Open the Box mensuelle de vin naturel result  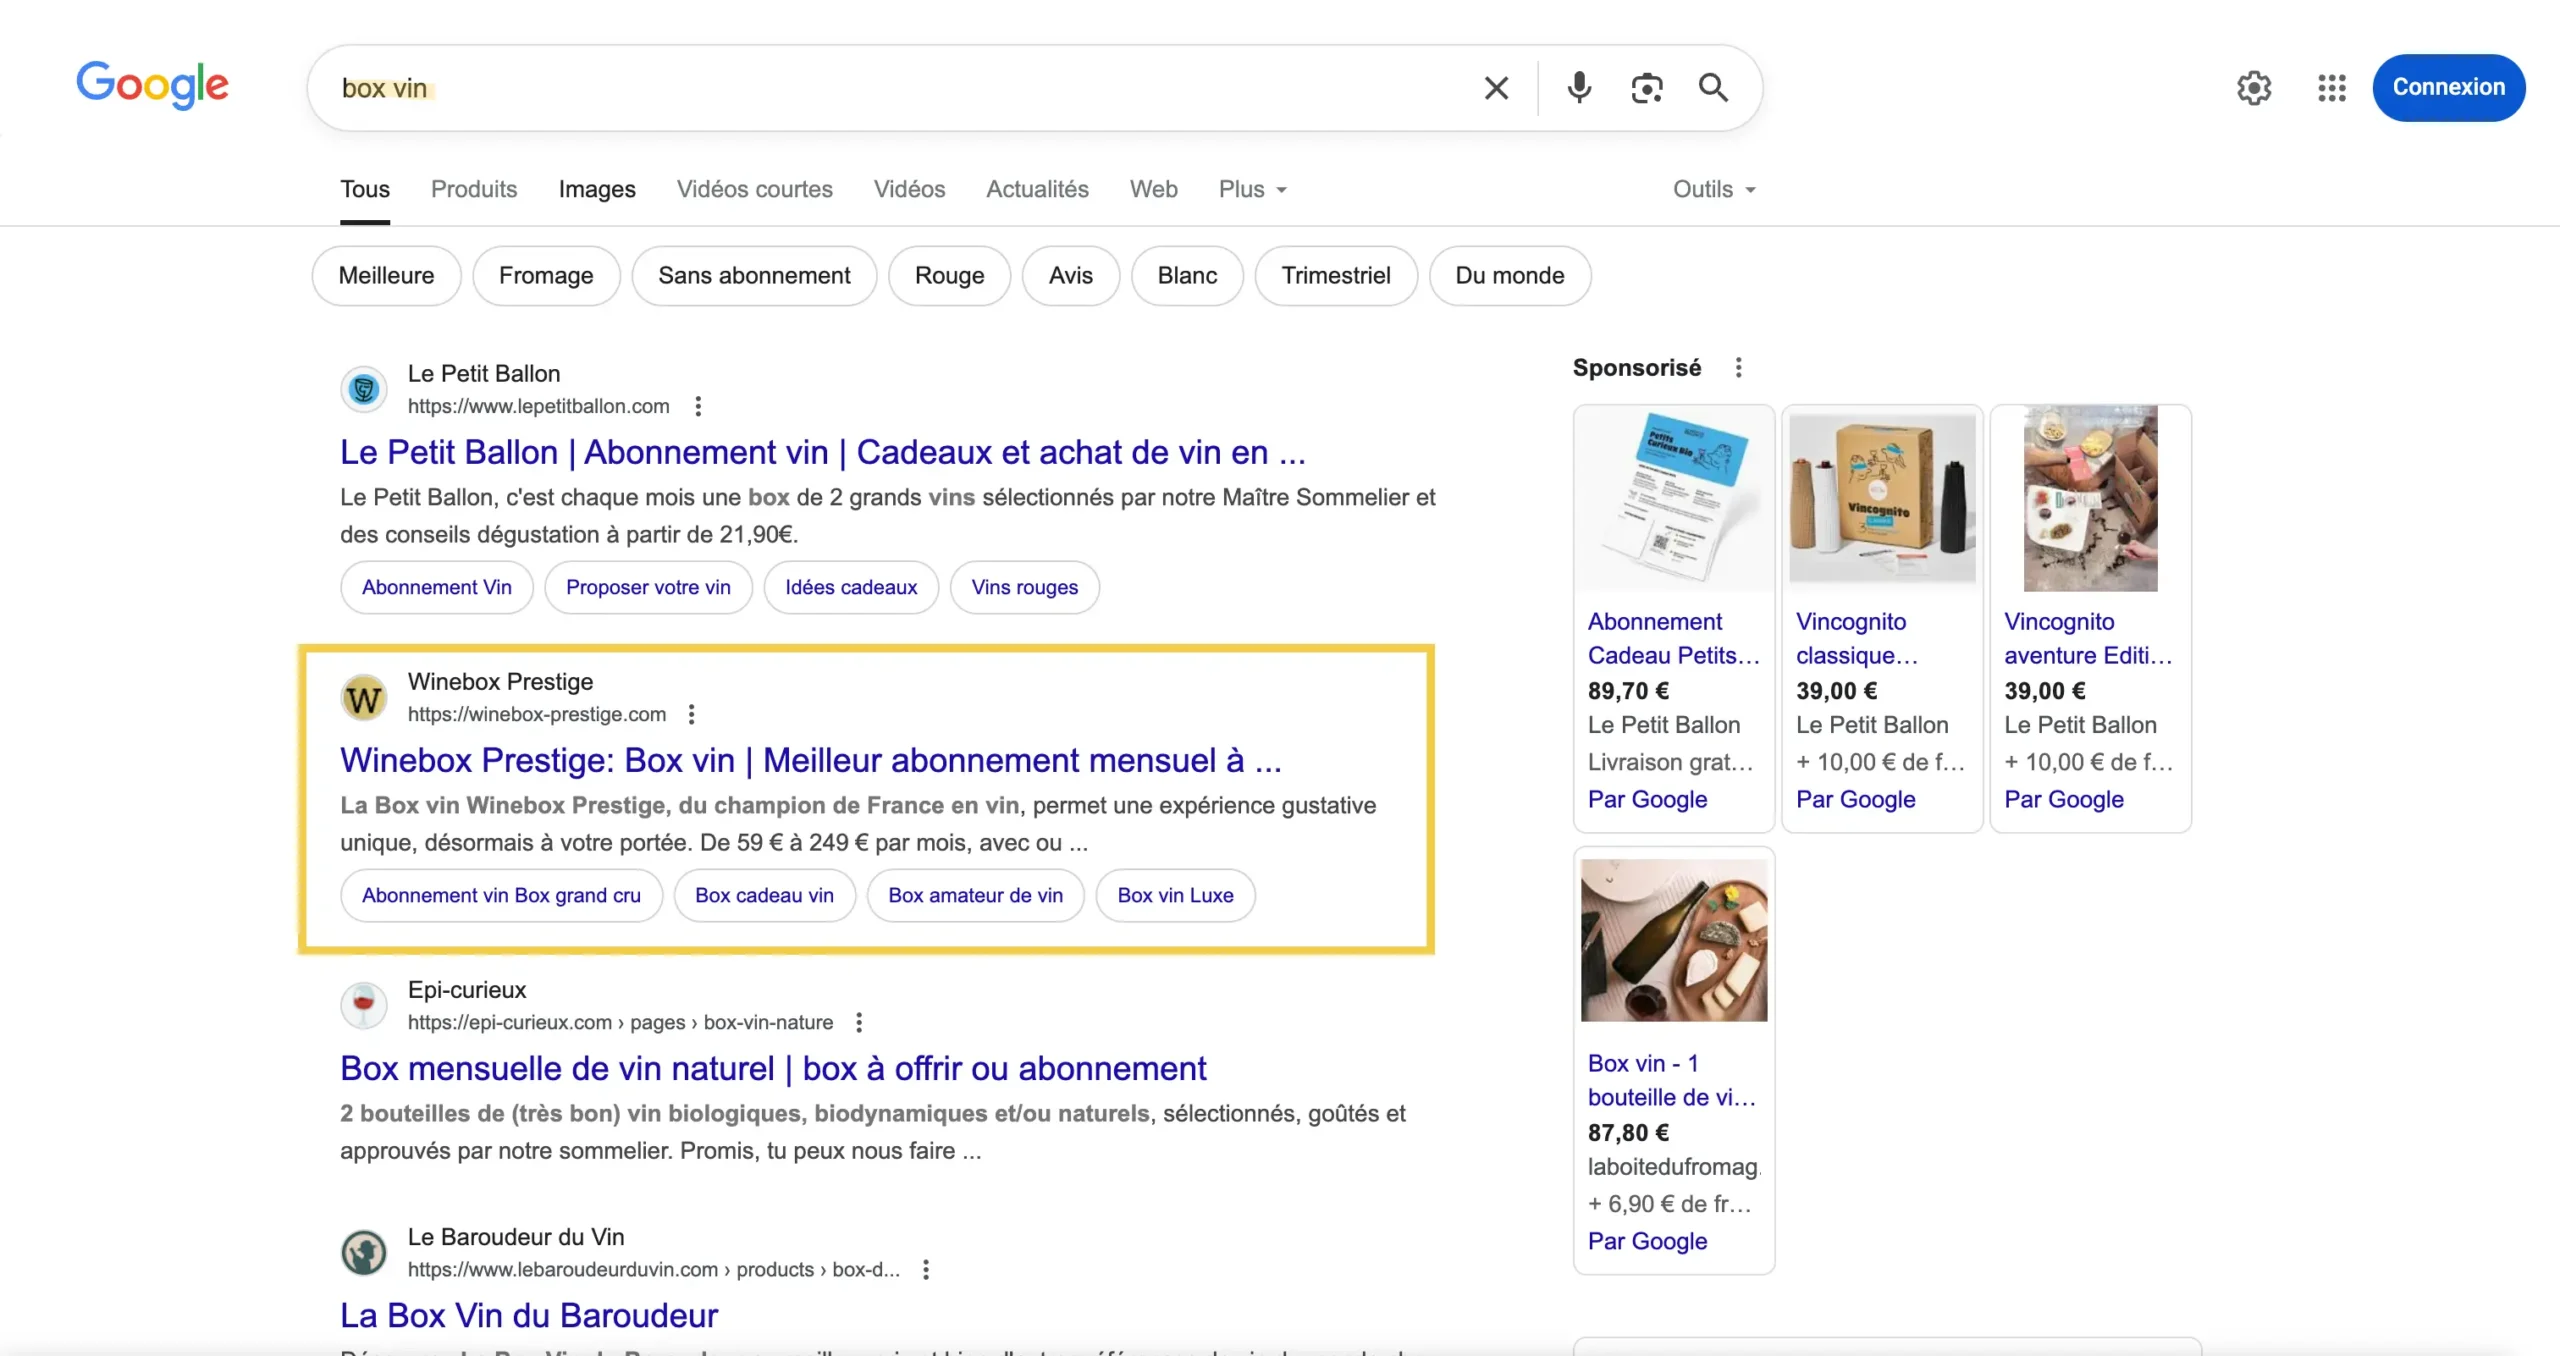(x=773, y=1068)
